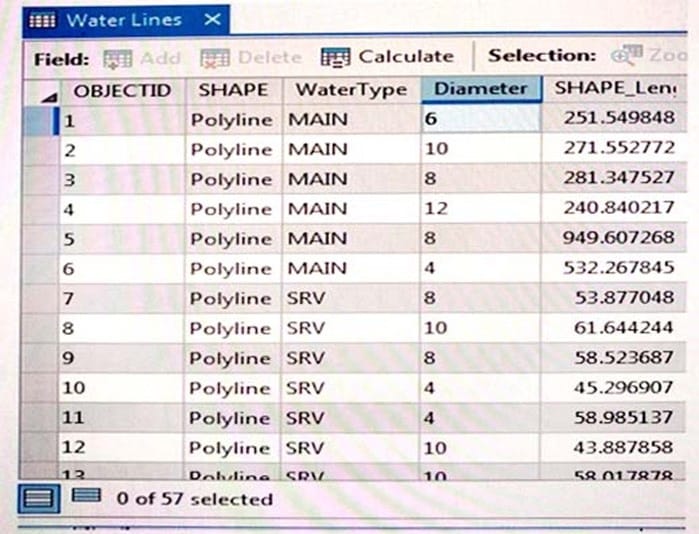The image size is (699, 534).
Task: Click length value 949.607268
Action: click(618, 238)
